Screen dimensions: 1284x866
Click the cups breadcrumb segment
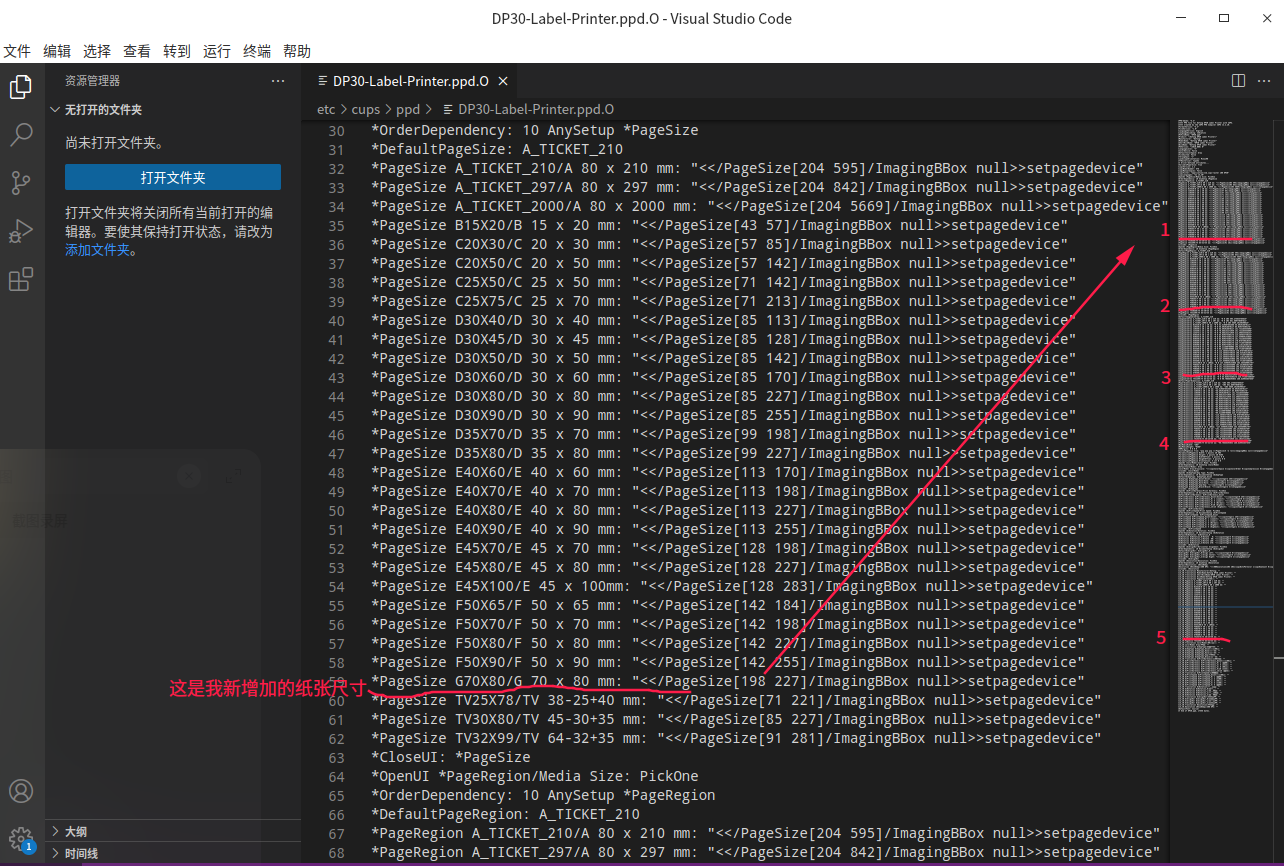[366, 109]
